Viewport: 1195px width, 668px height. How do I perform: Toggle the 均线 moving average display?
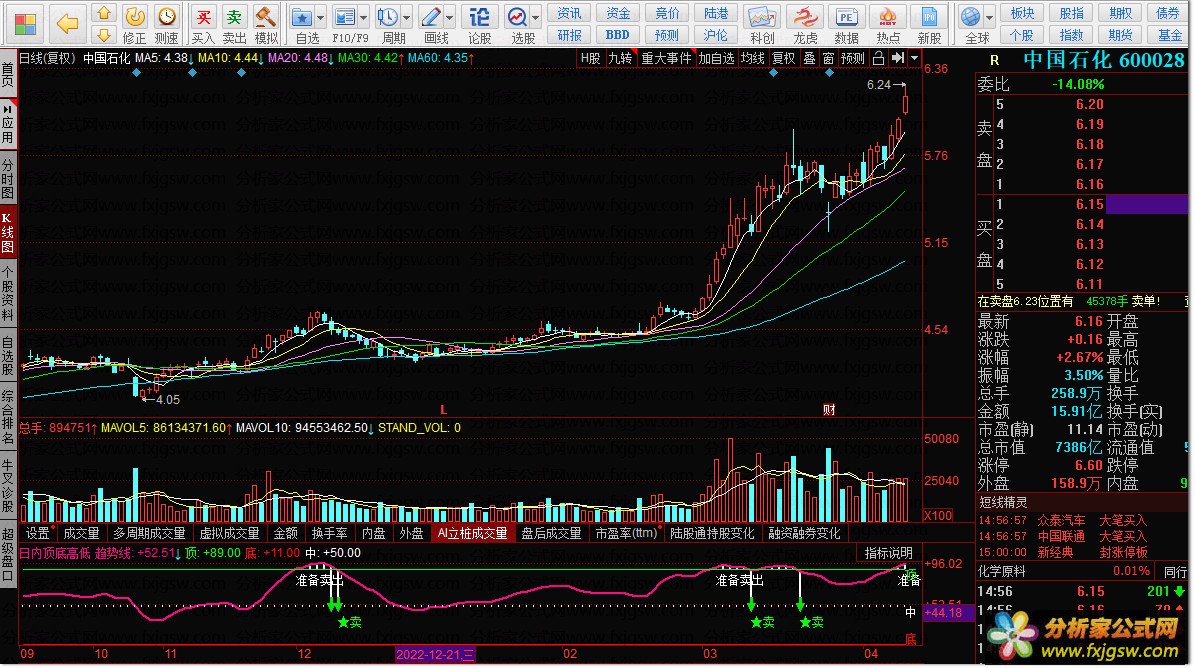point(753,59)
